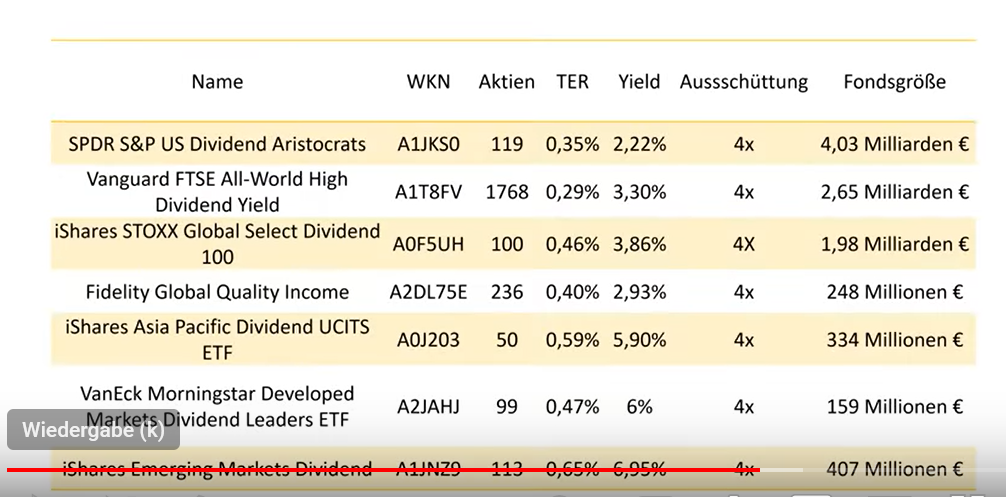Select the Yield value '2,93%'
This screenshot has height=497, width=1006.
point(639,292)
